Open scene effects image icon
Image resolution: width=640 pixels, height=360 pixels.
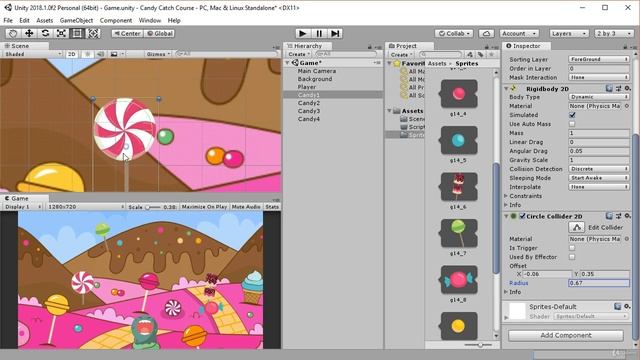tap(114, 54)
